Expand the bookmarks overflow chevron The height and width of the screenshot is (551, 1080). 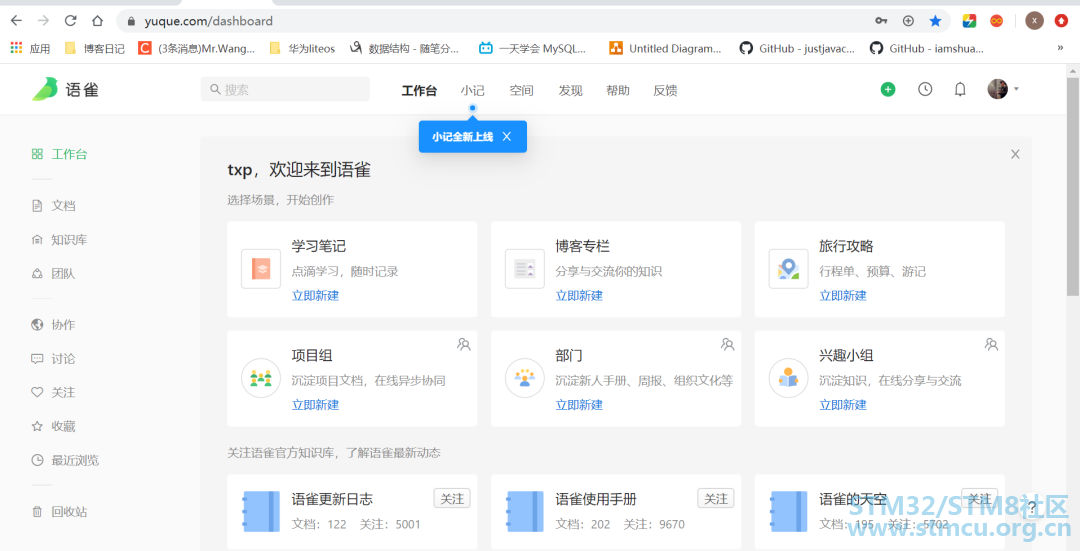click(1060, 48)
